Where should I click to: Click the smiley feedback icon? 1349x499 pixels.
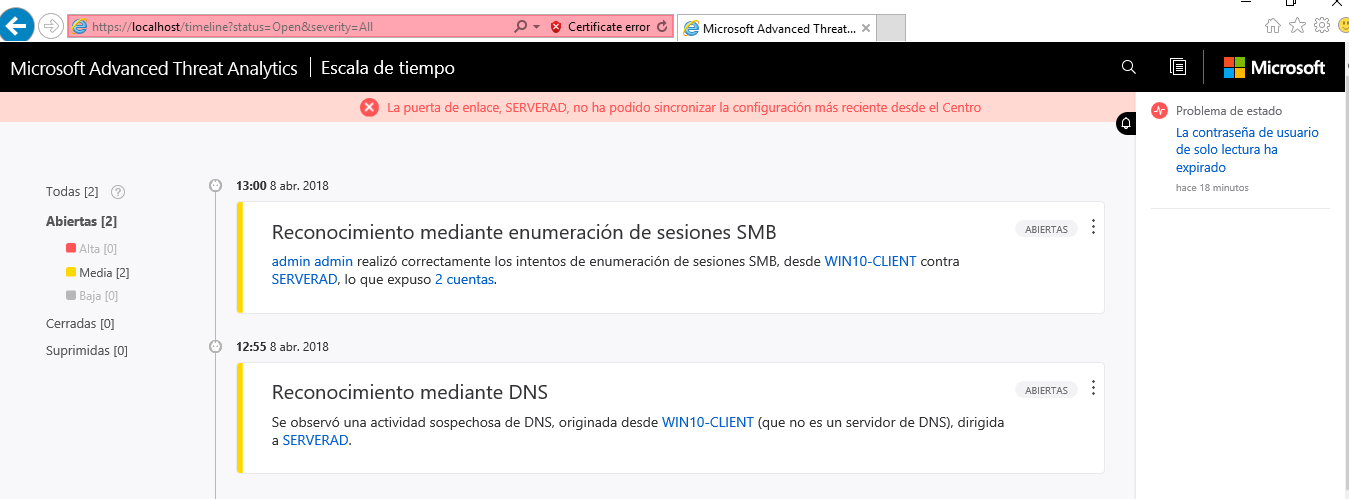pyautogui.click(x=1343, y=26)
